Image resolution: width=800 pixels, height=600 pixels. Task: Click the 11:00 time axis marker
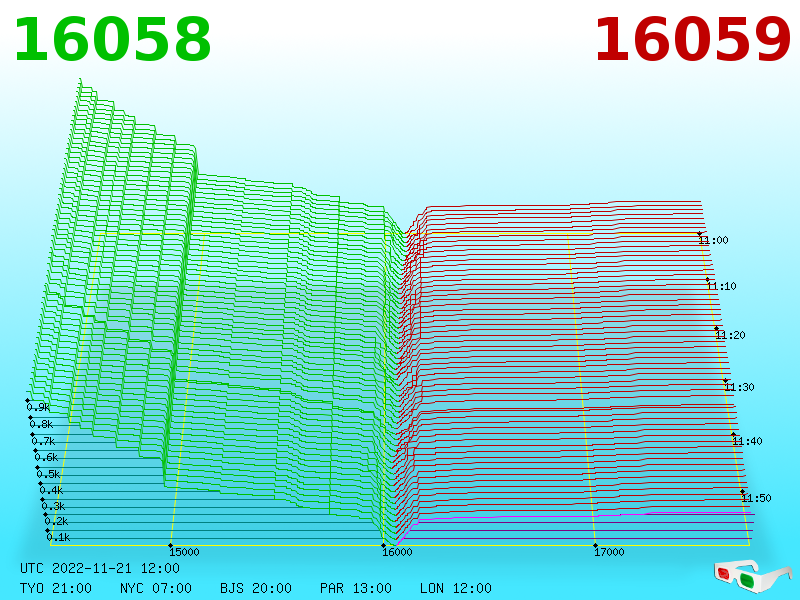pyautogui.click(x=713, y=240)
